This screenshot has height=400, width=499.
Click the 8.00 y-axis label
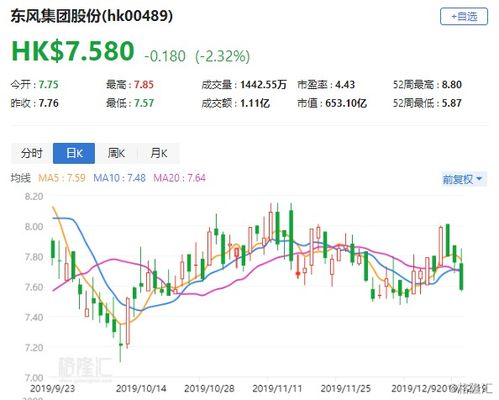click(x=34, y=227)
